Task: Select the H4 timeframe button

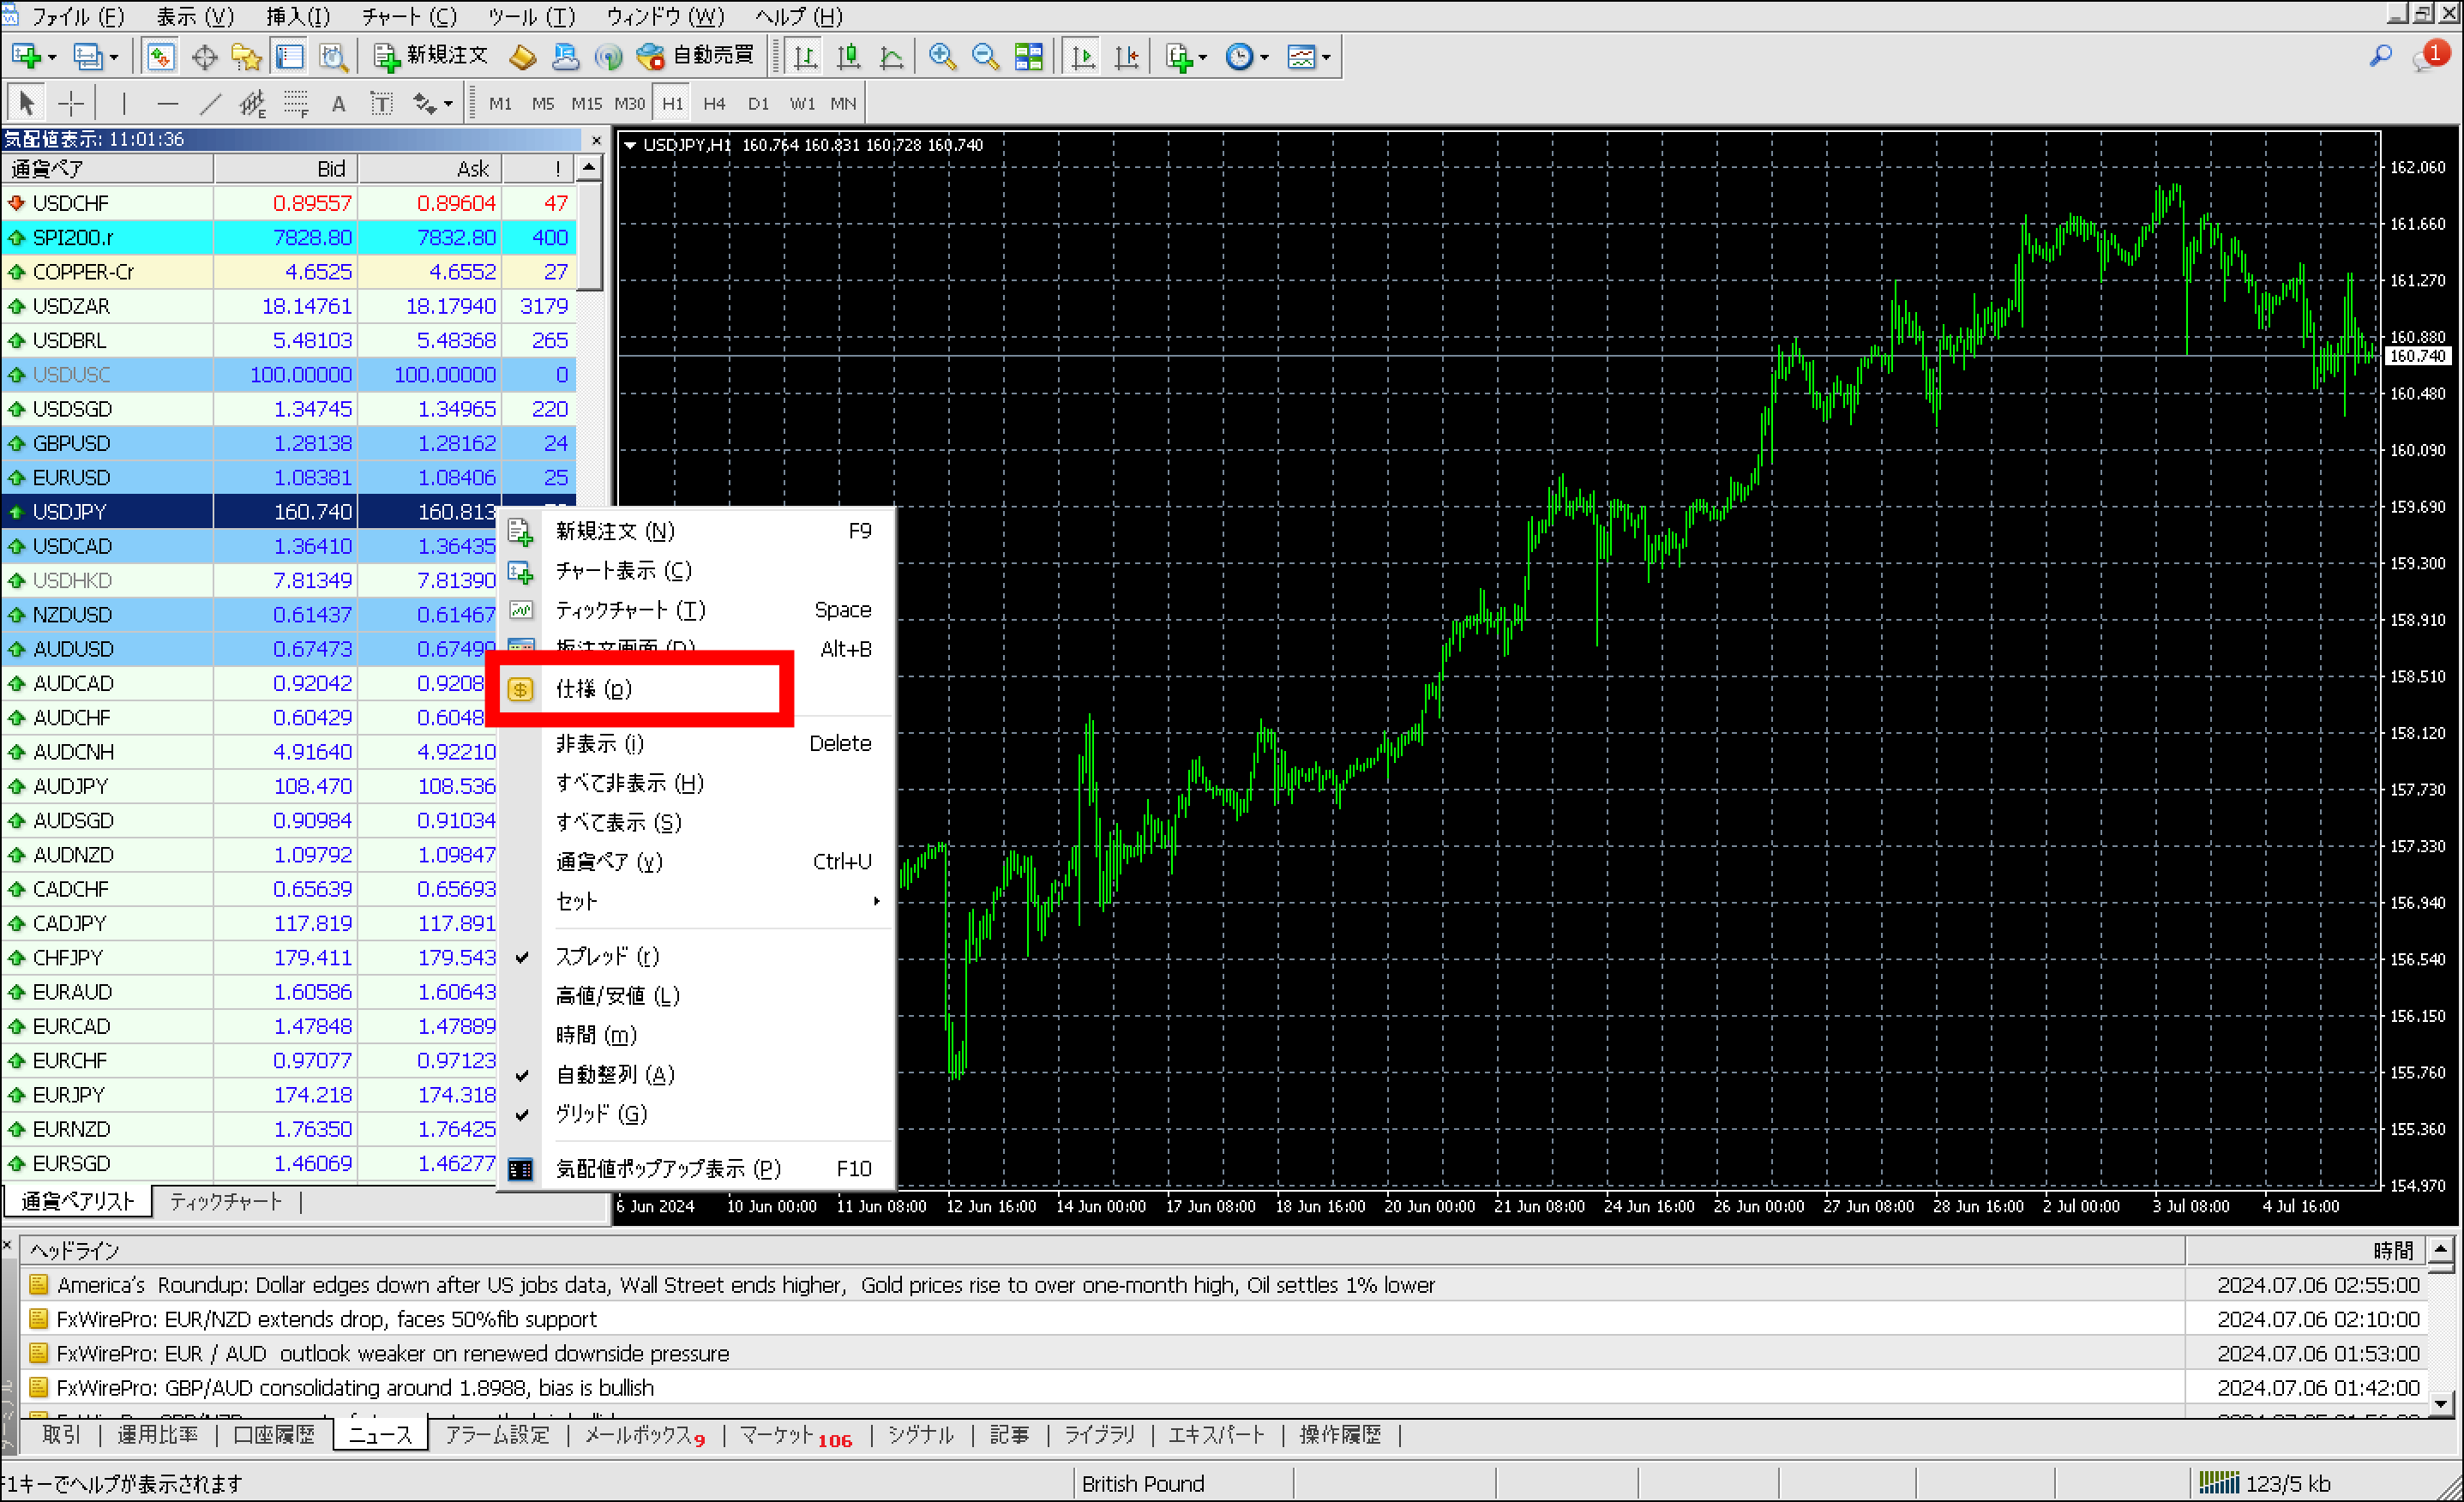Action: pyautogui.click(x=714, y=103)
